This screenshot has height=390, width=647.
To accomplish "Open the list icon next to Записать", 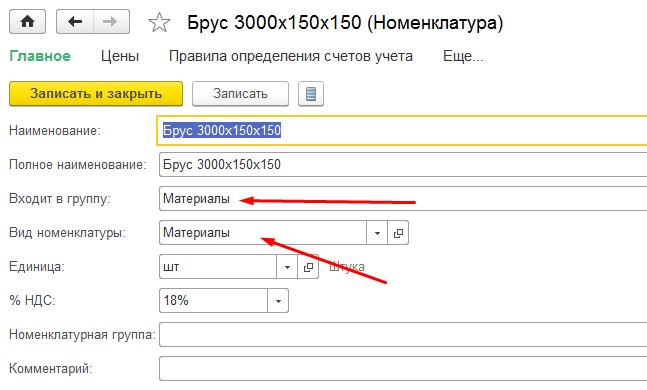I will pyautogui.click(x=311, y=94).
